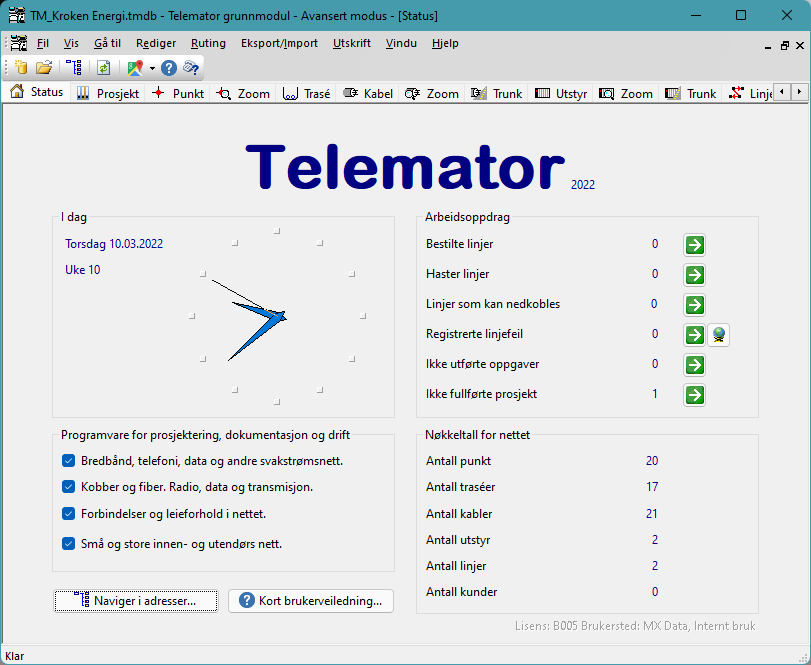
Task: Switch to the Punkt tab
Action: point(178,94)
